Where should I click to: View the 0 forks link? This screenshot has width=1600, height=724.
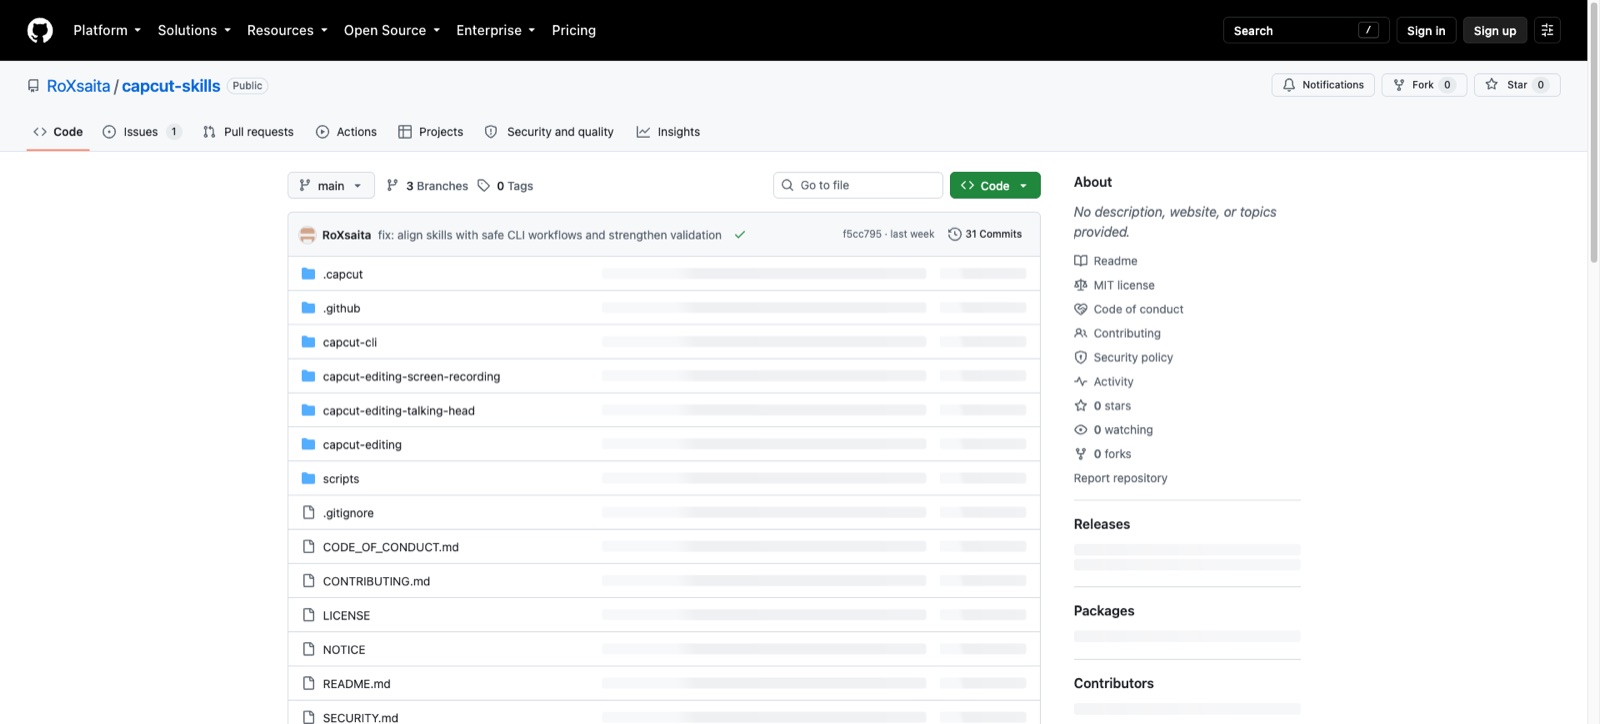(x=1102, y=454)
